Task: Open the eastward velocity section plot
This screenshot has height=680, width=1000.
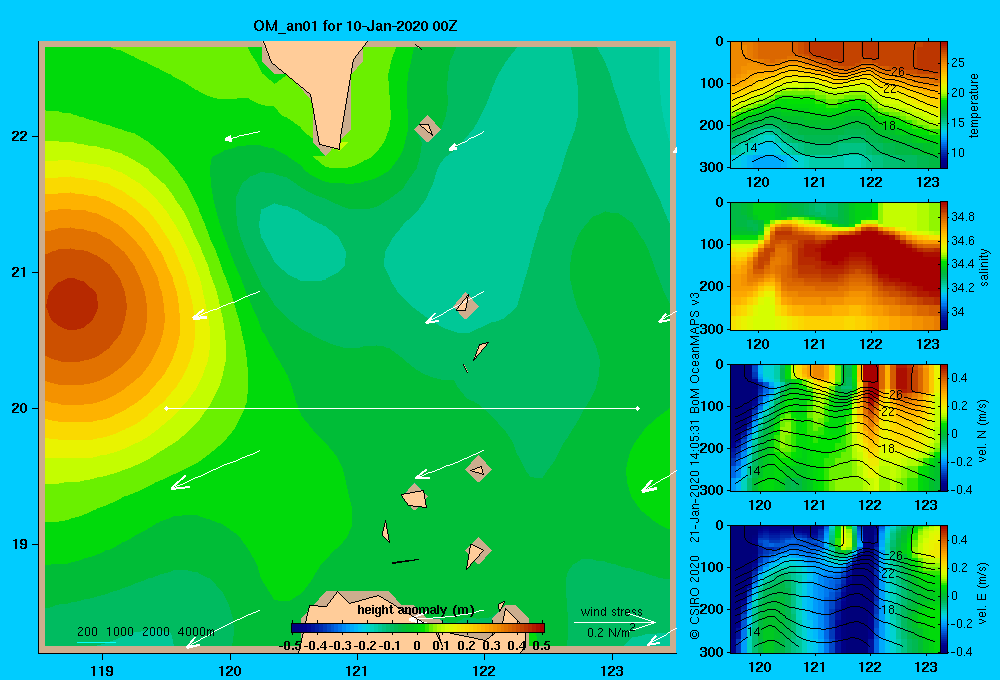Action: [x=834, y=589]
